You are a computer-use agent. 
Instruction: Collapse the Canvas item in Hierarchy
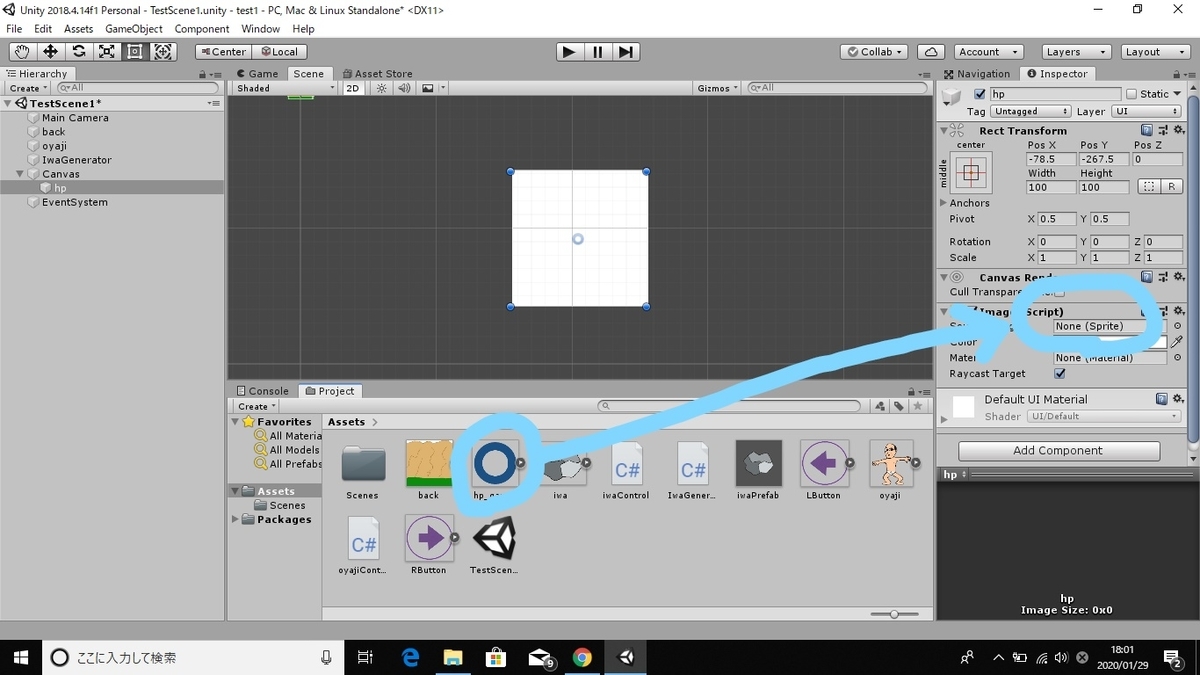click(20, 174)
